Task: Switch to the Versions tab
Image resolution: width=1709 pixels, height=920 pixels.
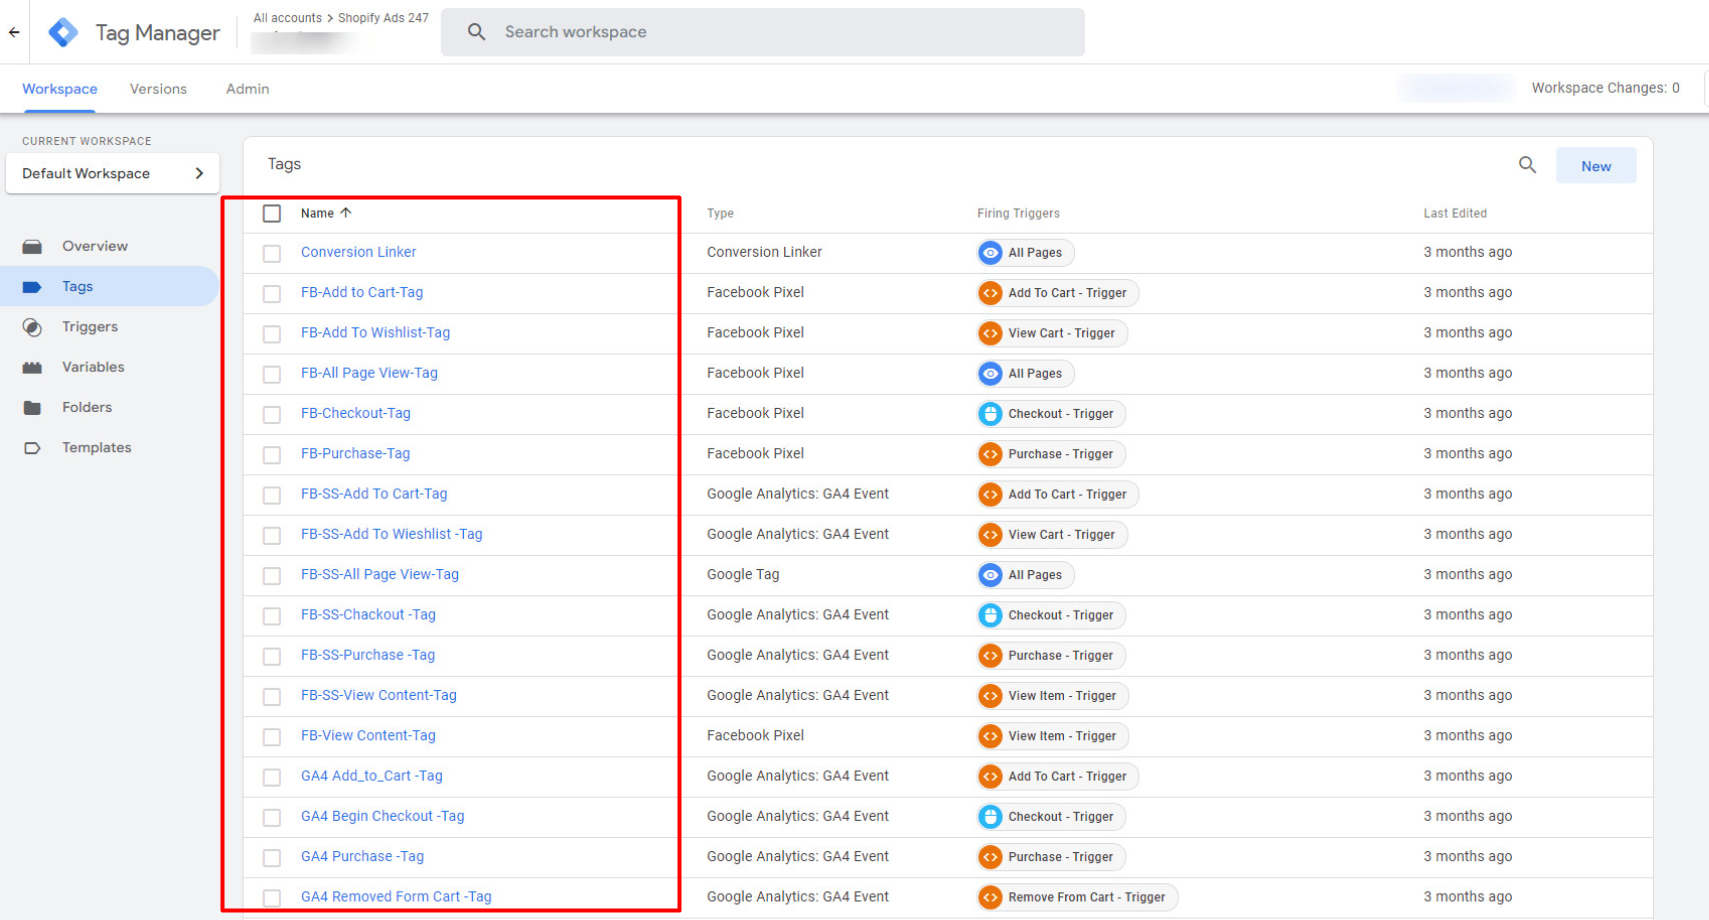Action: (x=158, y=89)
